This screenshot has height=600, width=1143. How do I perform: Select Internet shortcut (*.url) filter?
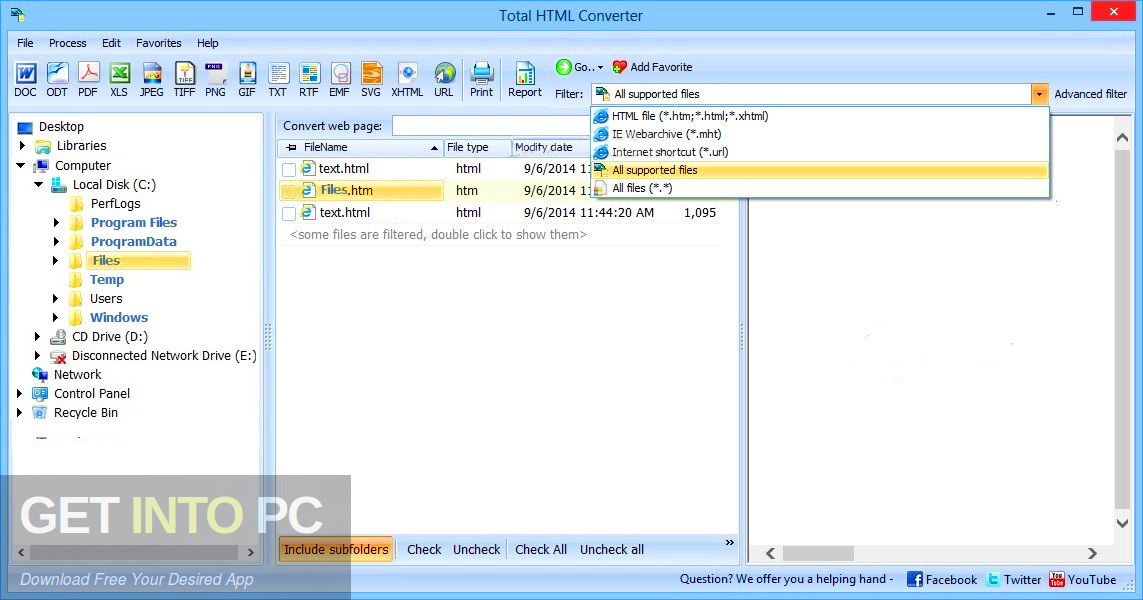pos(820,152)
